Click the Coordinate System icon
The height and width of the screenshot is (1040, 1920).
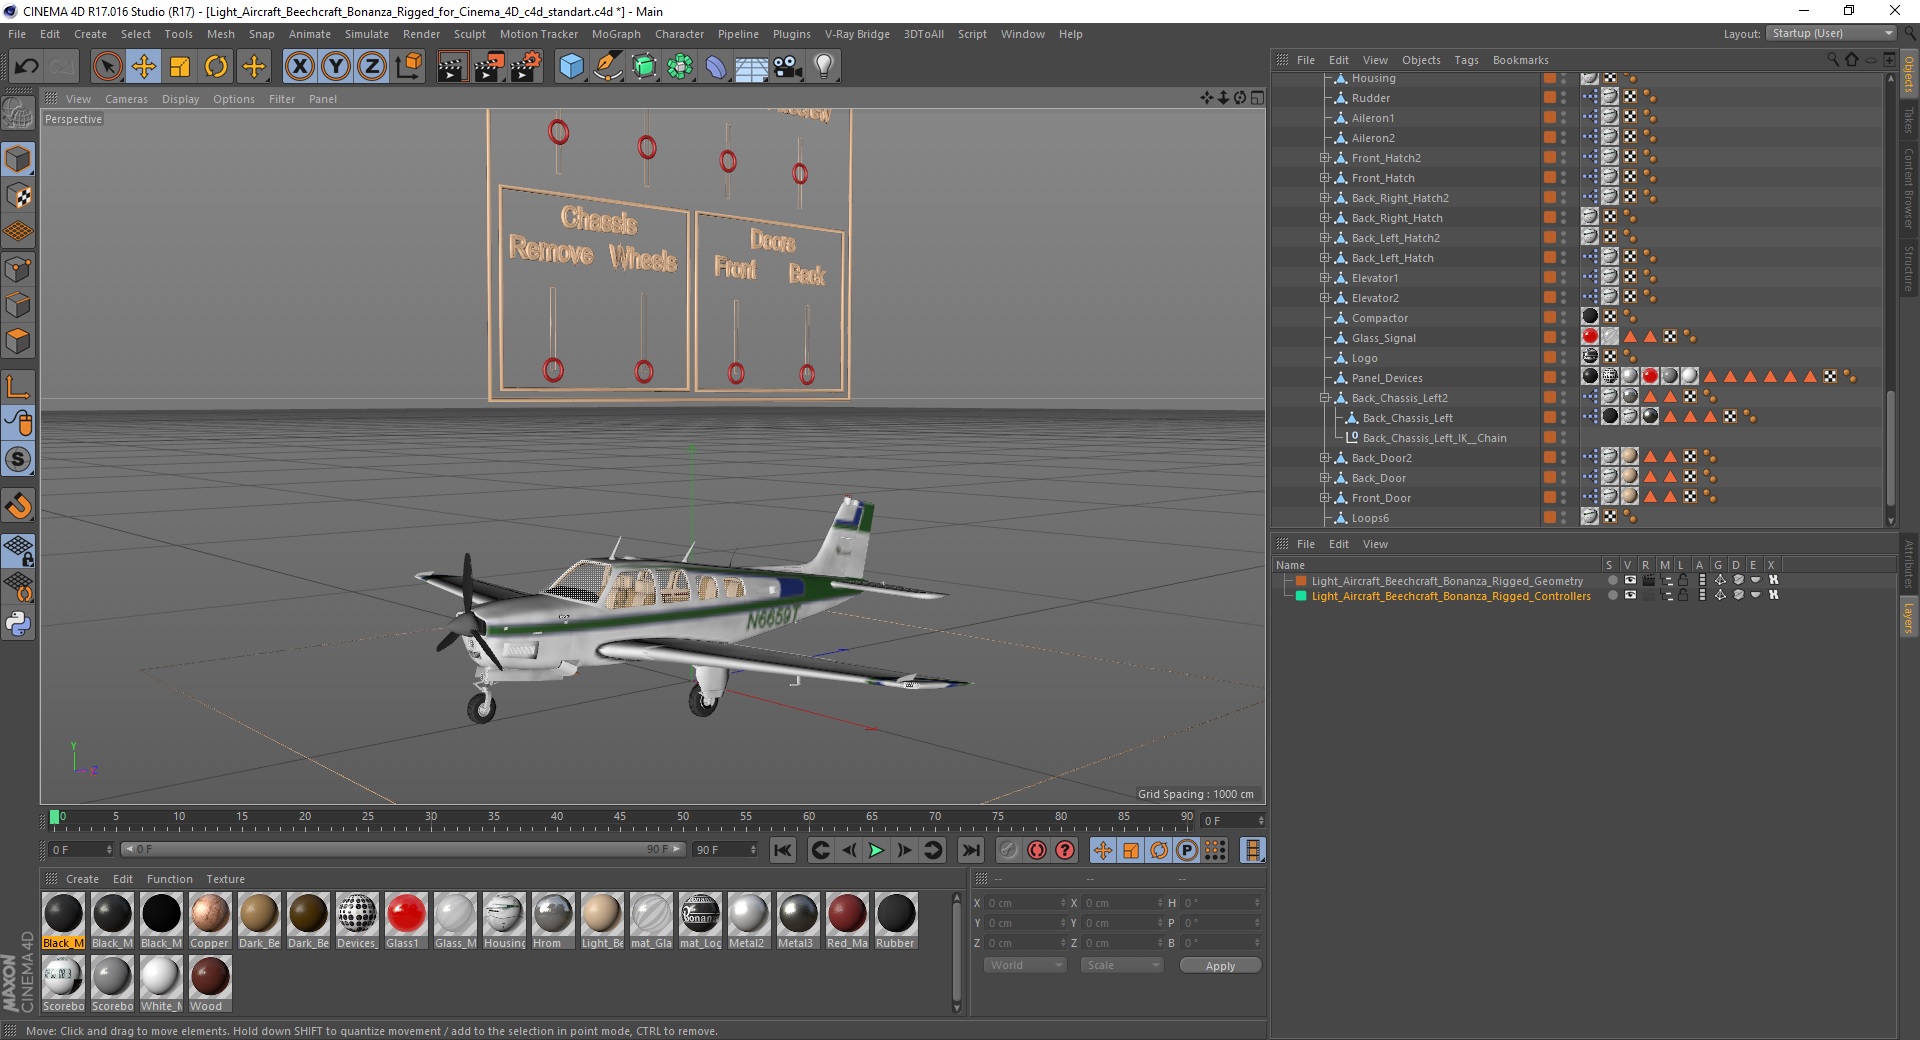[x=408, y=67]
